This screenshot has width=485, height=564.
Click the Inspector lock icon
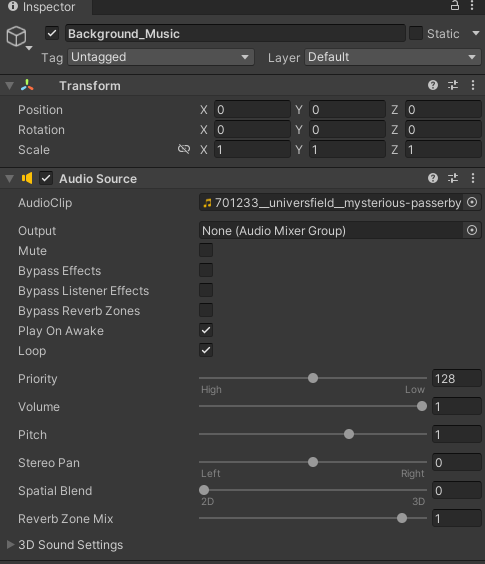click(x=455, y=5)
